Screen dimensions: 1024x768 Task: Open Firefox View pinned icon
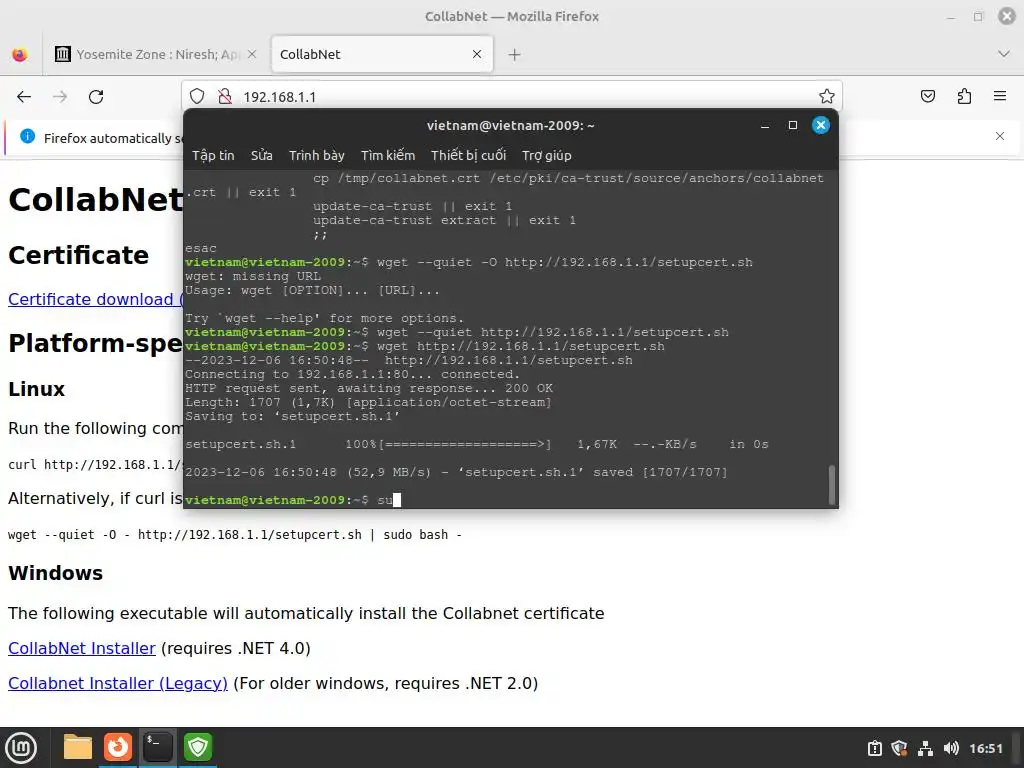(20, 54)
